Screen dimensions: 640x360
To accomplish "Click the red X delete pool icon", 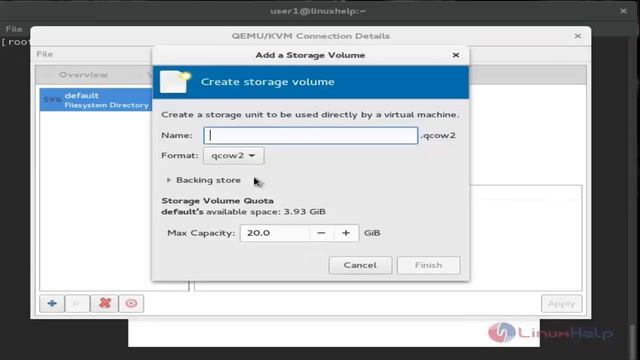I will point(104,303).
